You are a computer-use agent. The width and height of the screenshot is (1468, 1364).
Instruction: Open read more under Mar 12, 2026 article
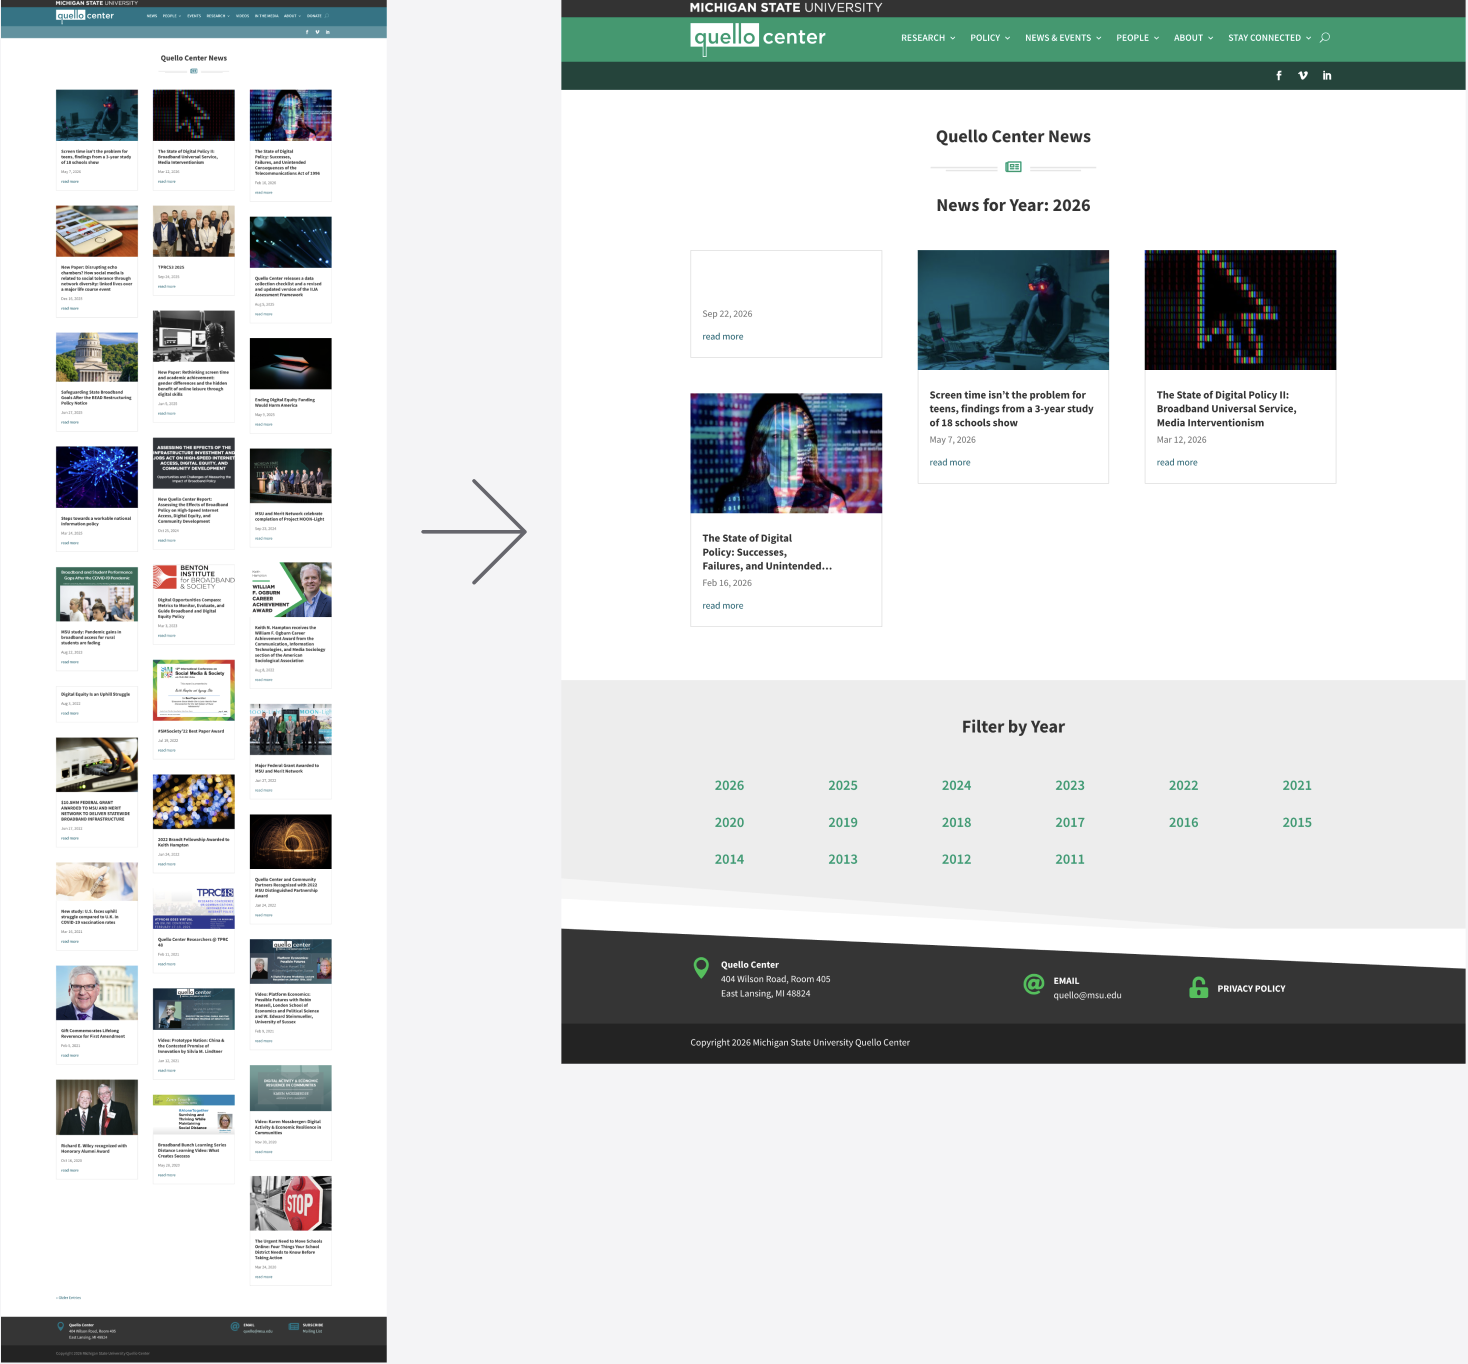1177,463
